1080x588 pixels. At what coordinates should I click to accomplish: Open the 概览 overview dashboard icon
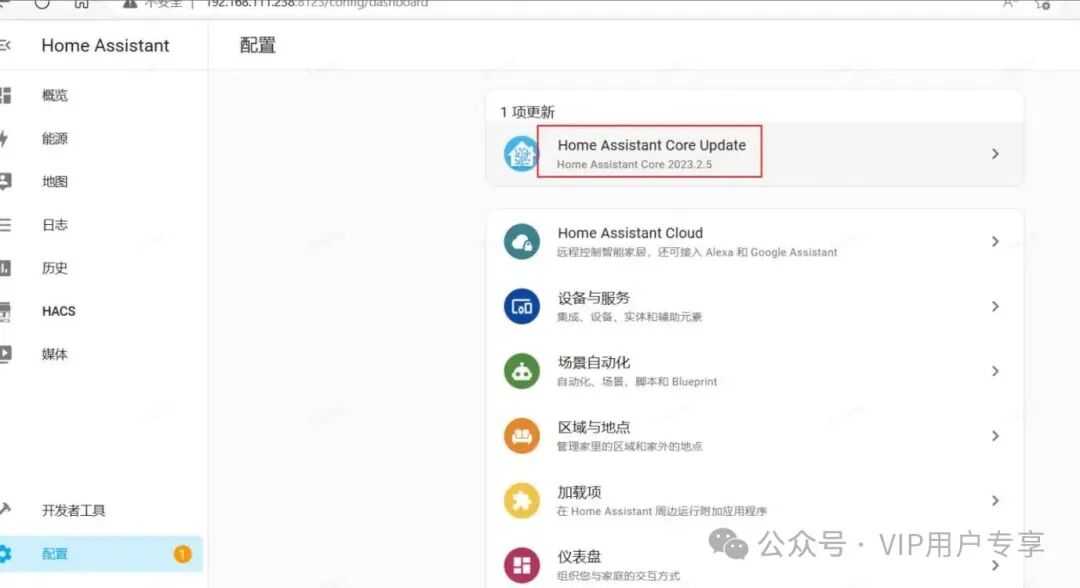(x=6, y=96)
